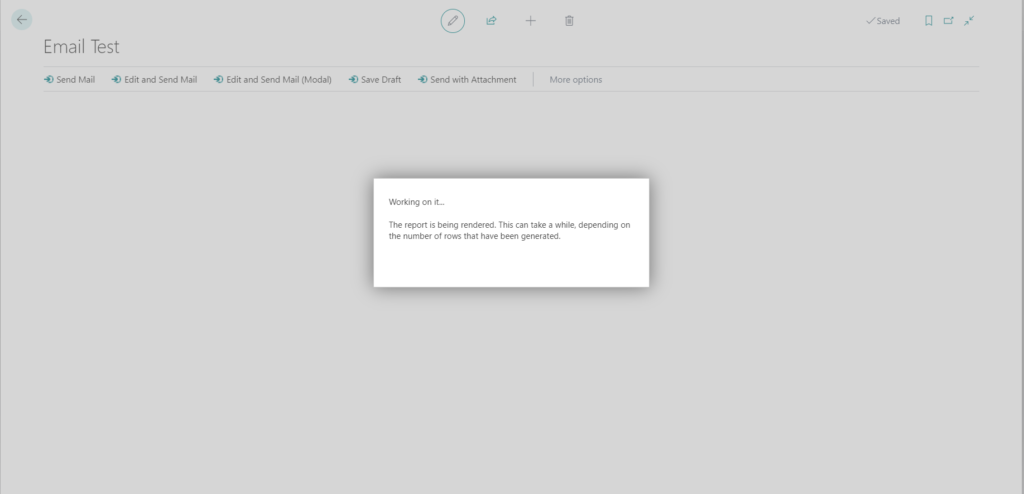This screenshot has height=494, width=1024.
Task: Select Edit and Send Mail (Modal)
Action: (x=272, y=80)
